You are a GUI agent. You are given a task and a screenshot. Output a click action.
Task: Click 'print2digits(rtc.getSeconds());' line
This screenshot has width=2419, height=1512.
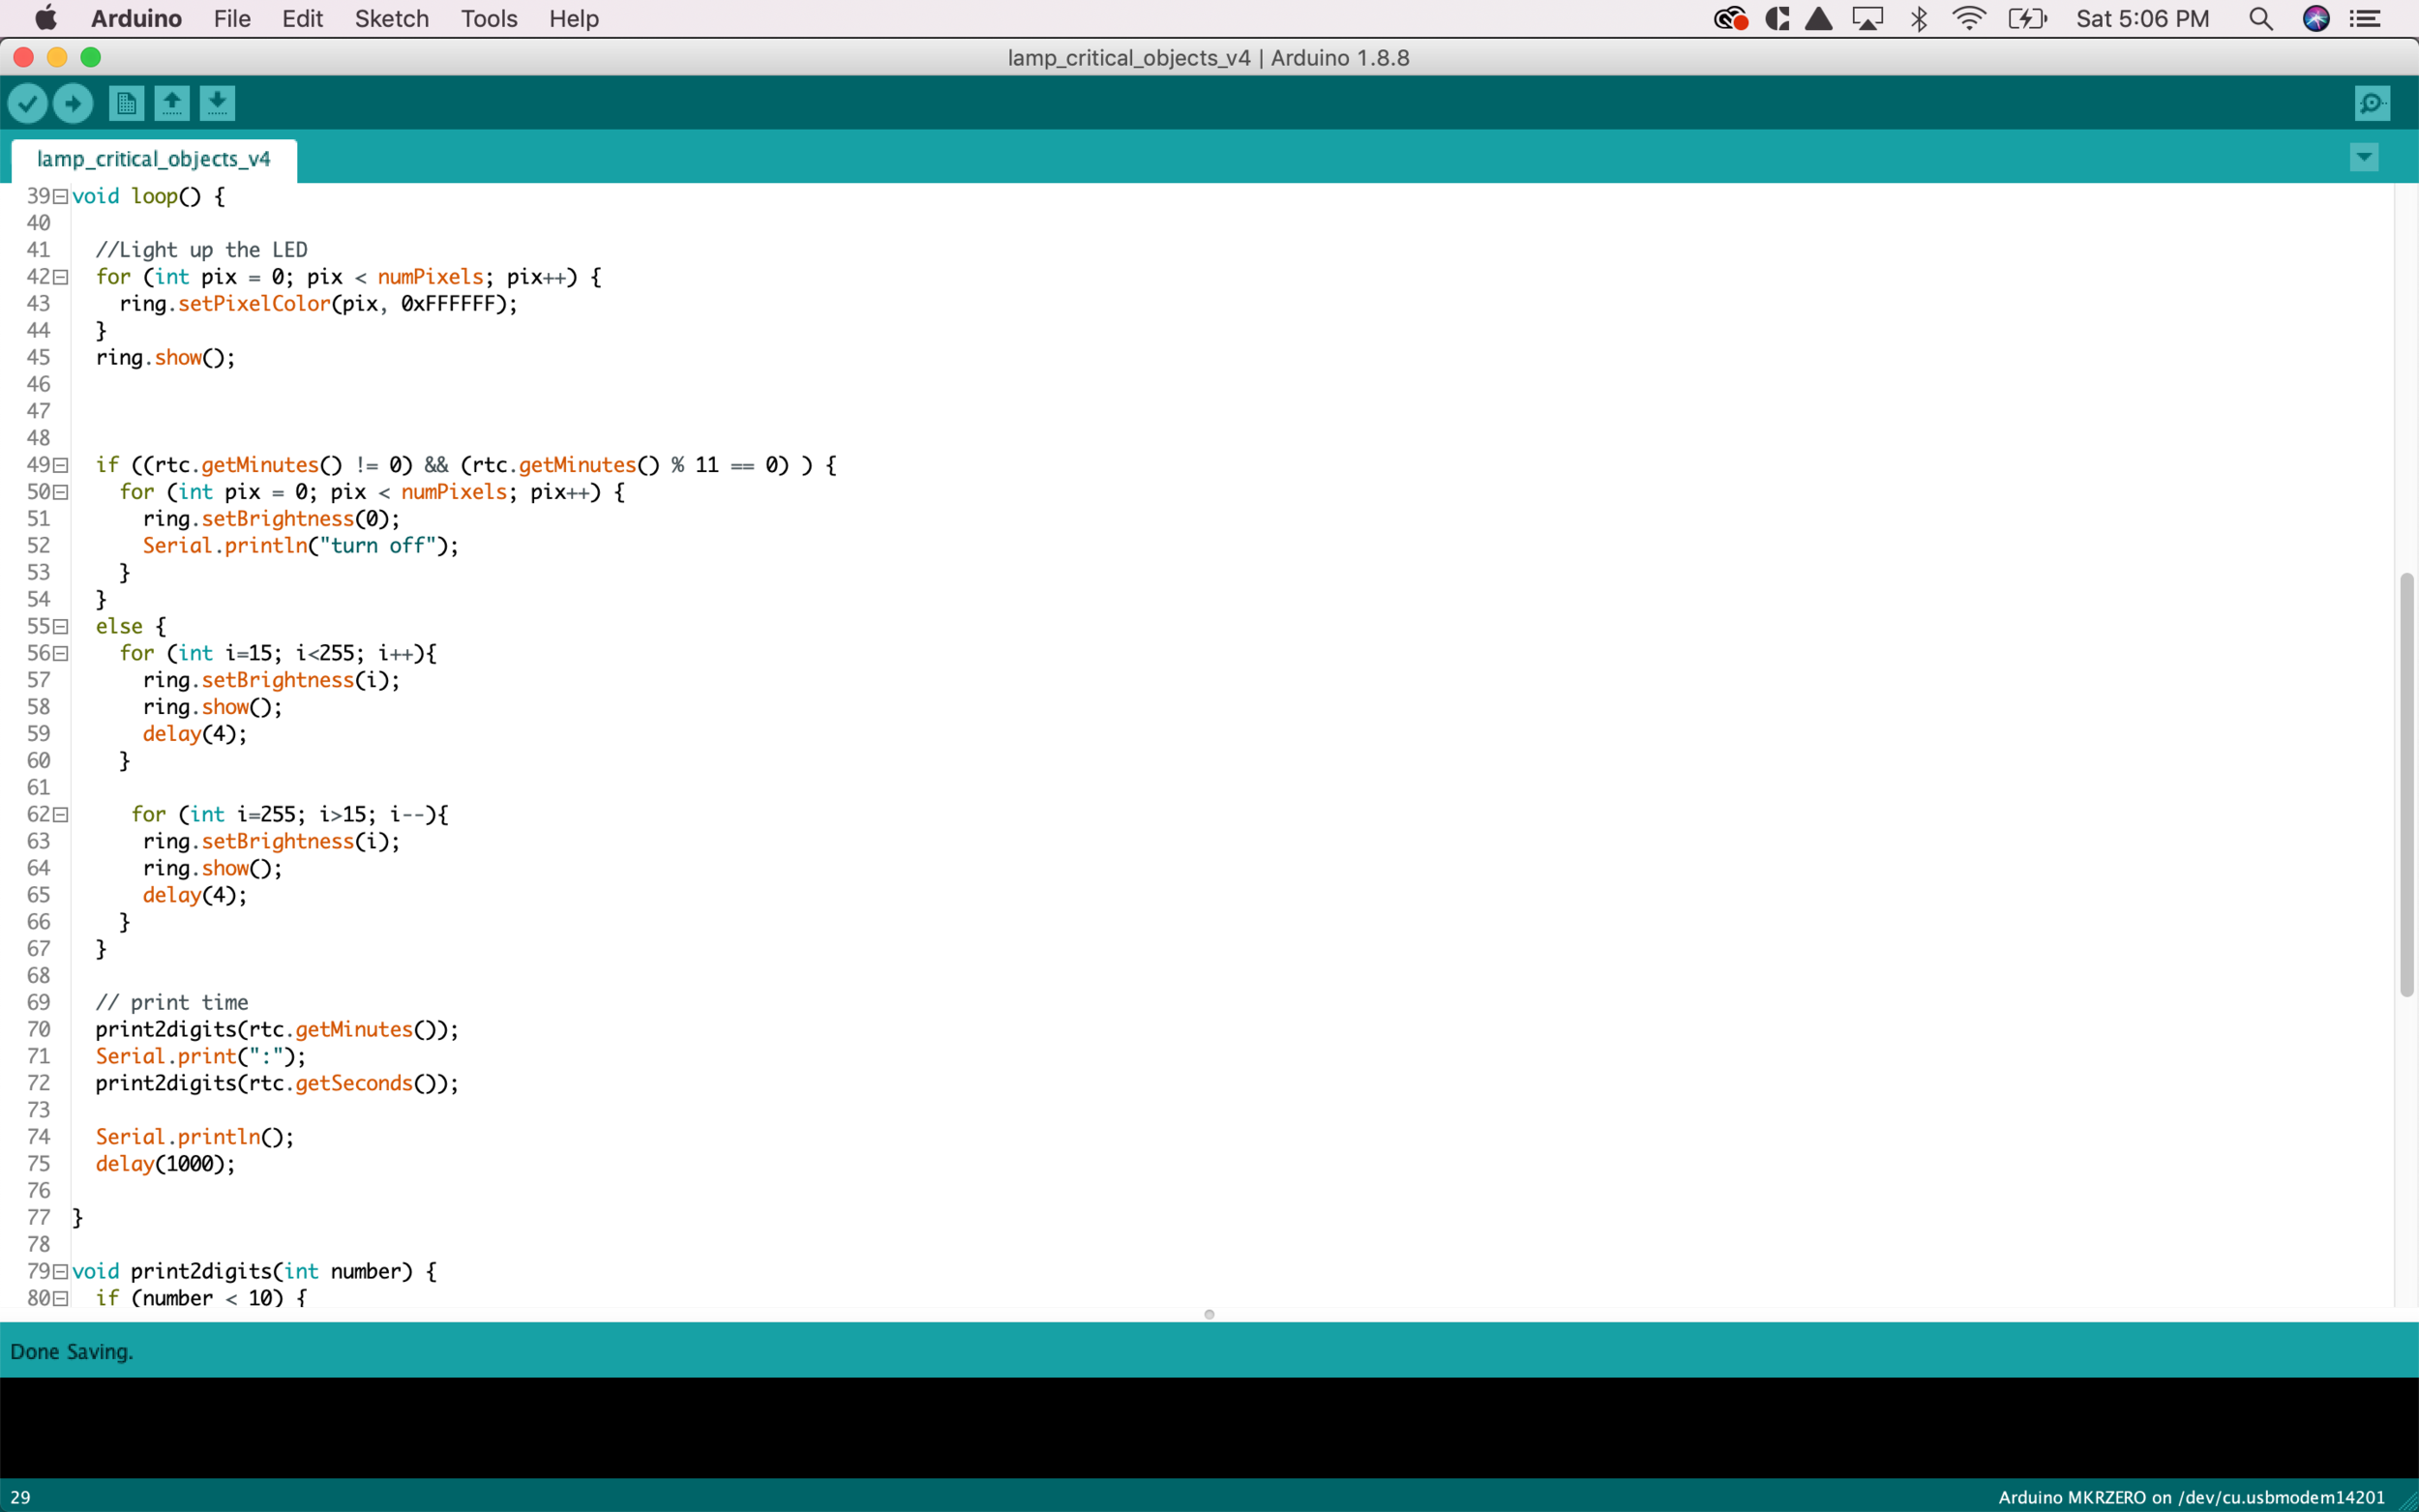[x=277, y=1084]
